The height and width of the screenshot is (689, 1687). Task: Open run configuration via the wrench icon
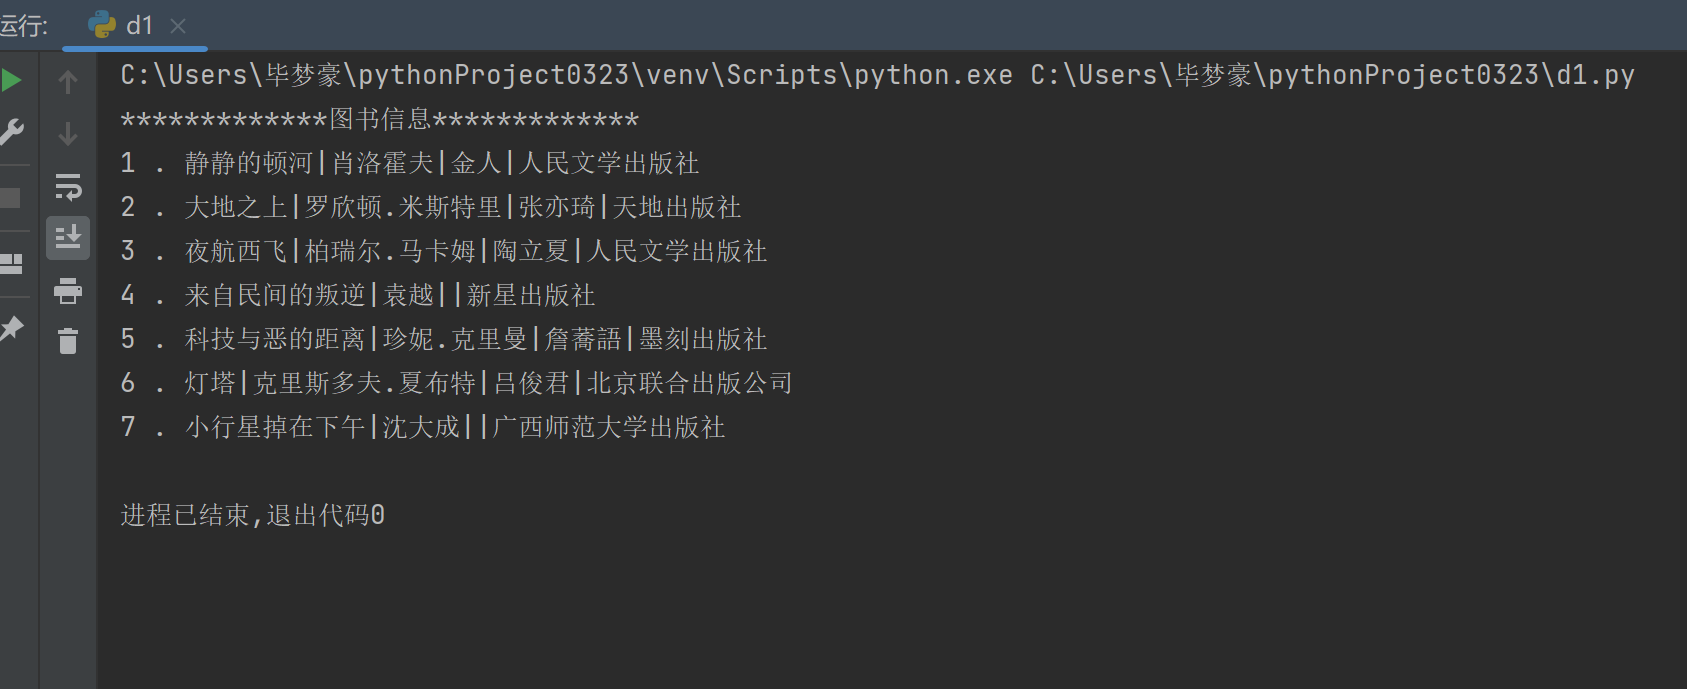(x=12, y=132)
